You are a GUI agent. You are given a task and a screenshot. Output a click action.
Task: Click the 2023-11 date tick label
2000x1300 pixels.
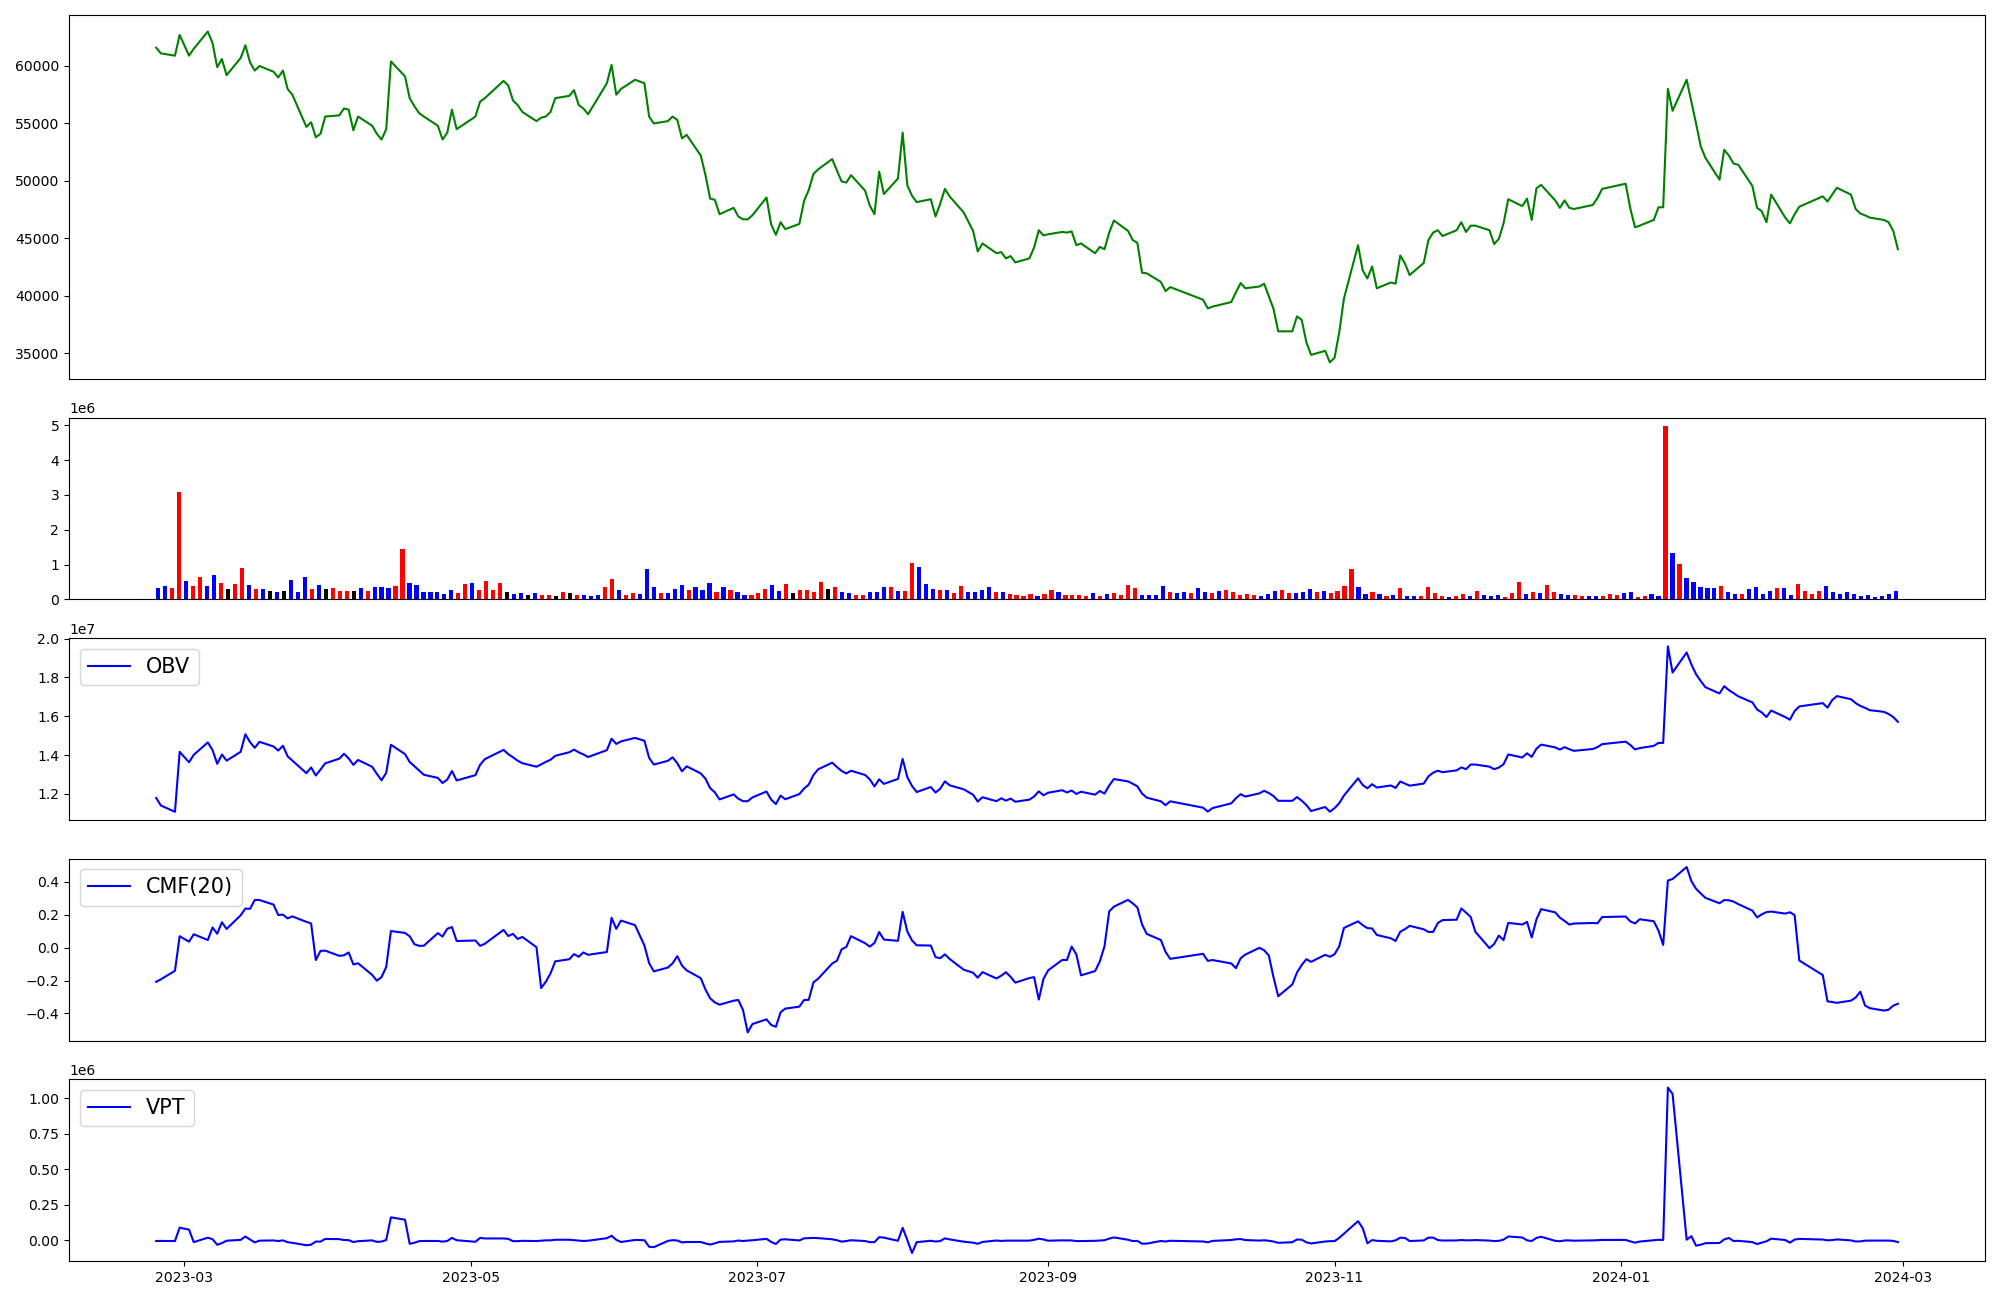[1334, 1277]
